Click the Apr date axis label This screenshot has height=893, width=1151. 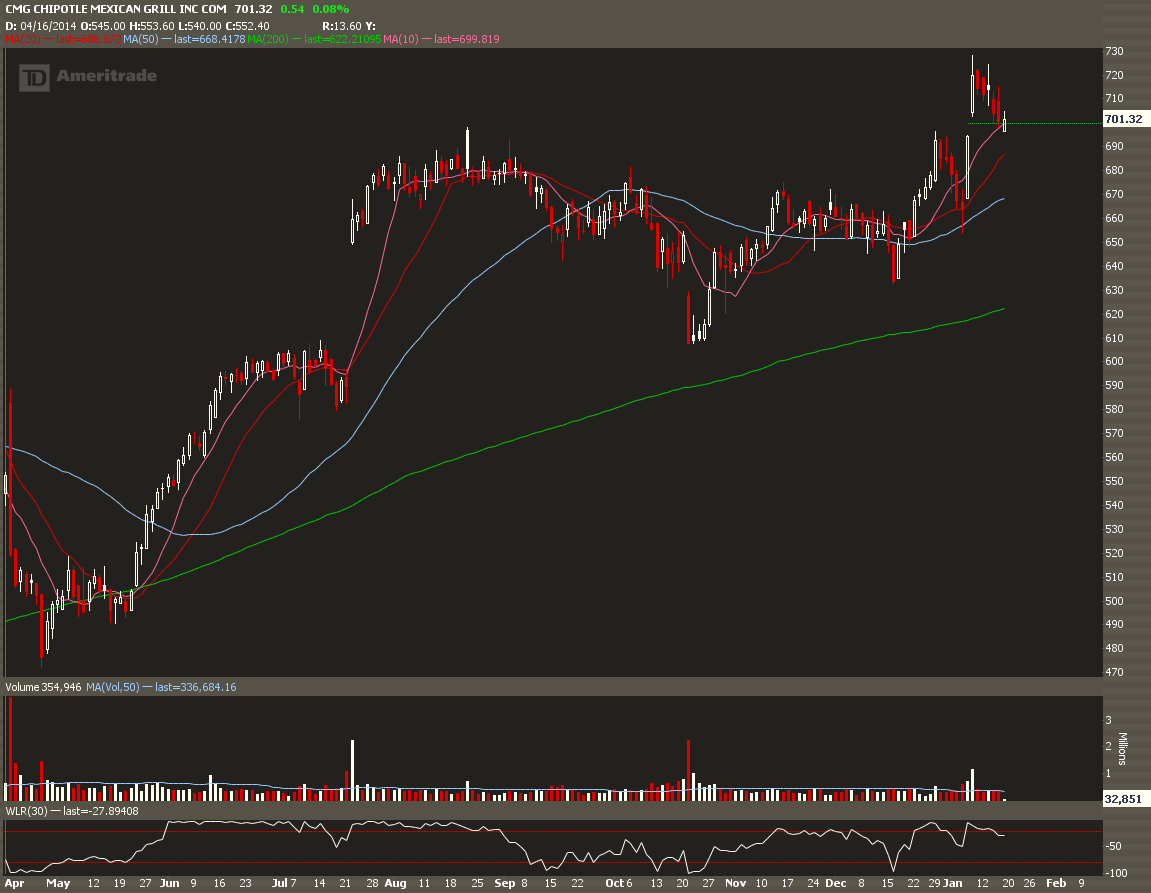14,883
